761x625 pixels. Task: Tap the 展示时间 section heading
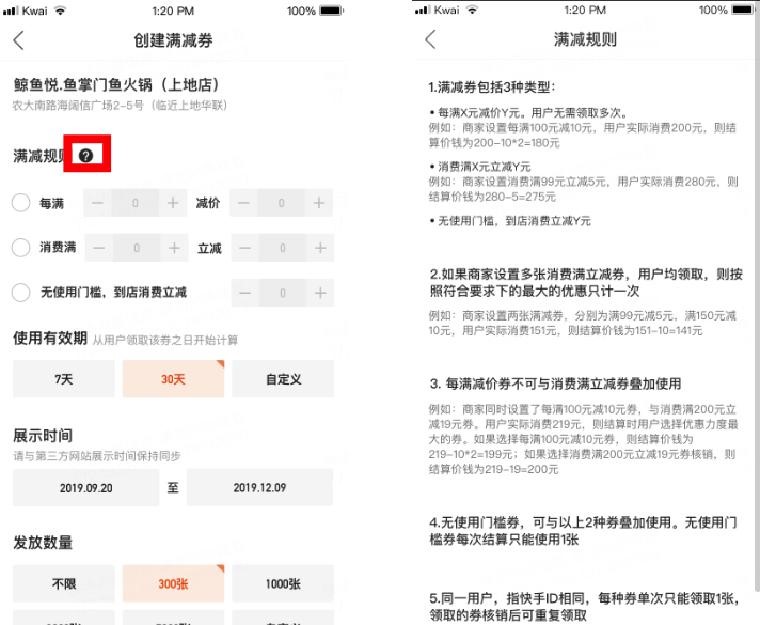43,435
